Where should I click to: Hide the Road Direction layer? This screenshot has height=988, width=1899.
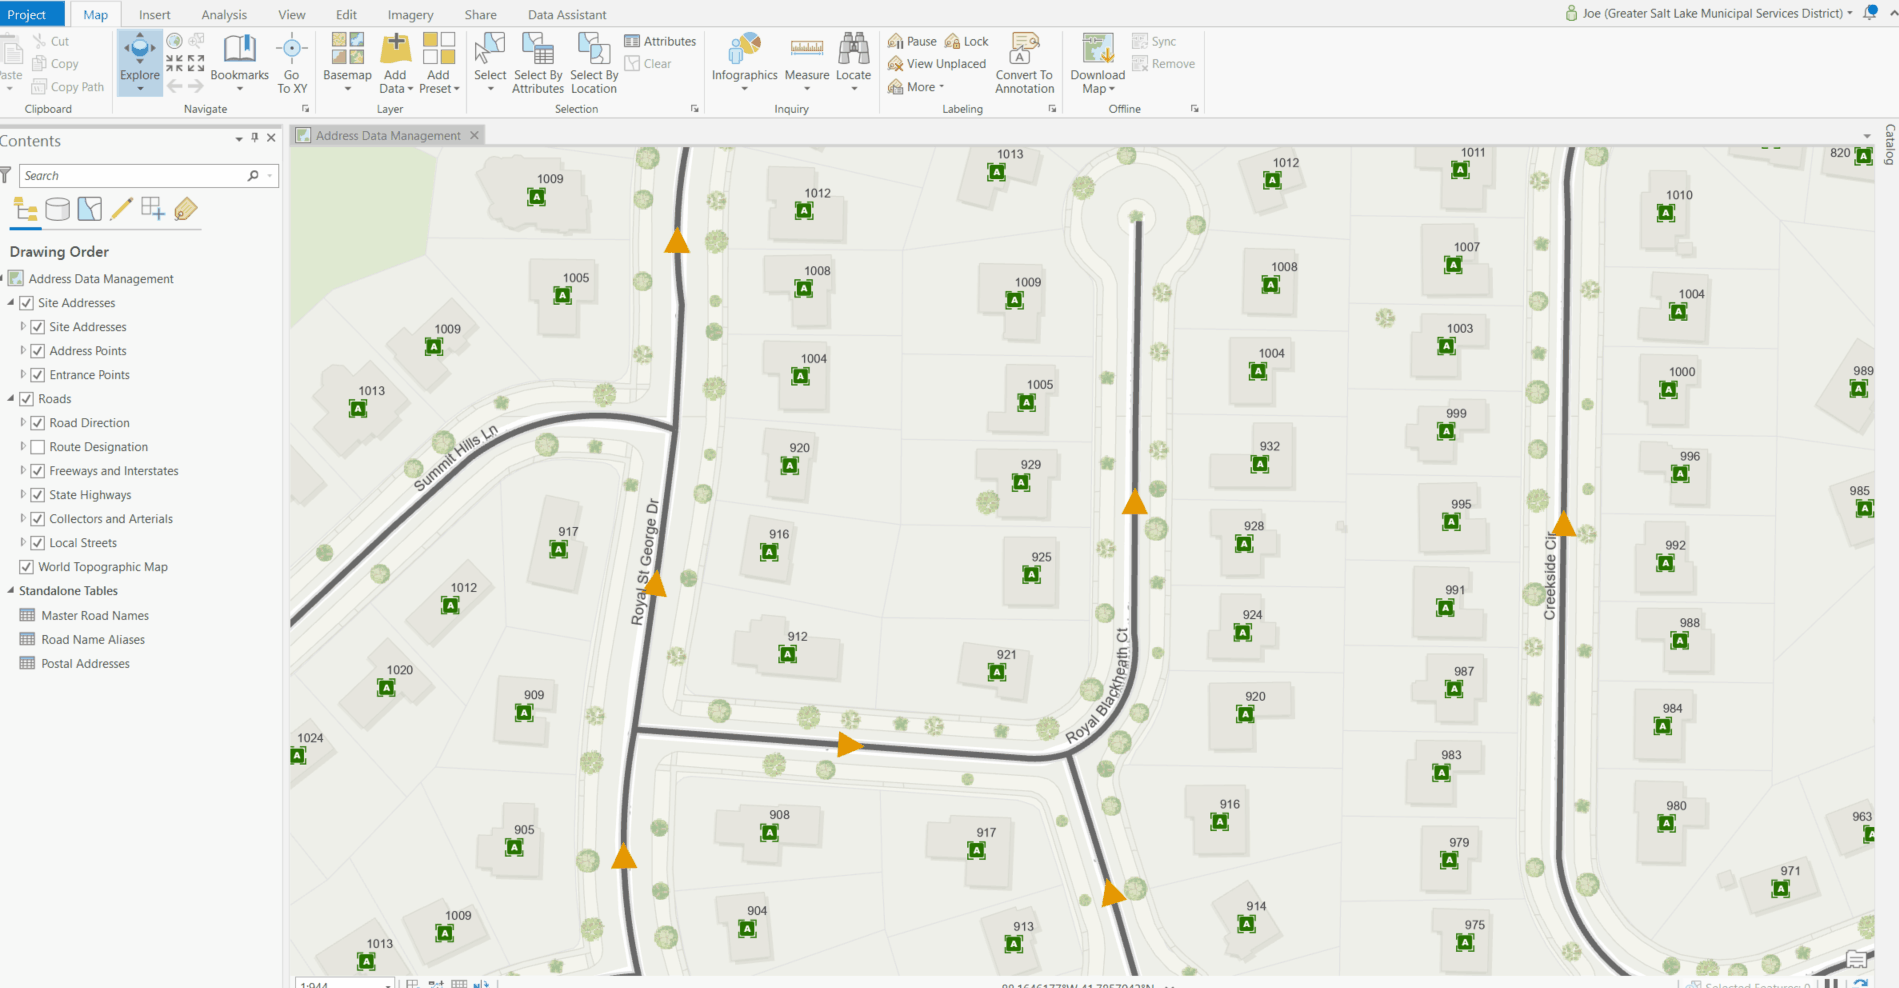click(x=38, y=423)
